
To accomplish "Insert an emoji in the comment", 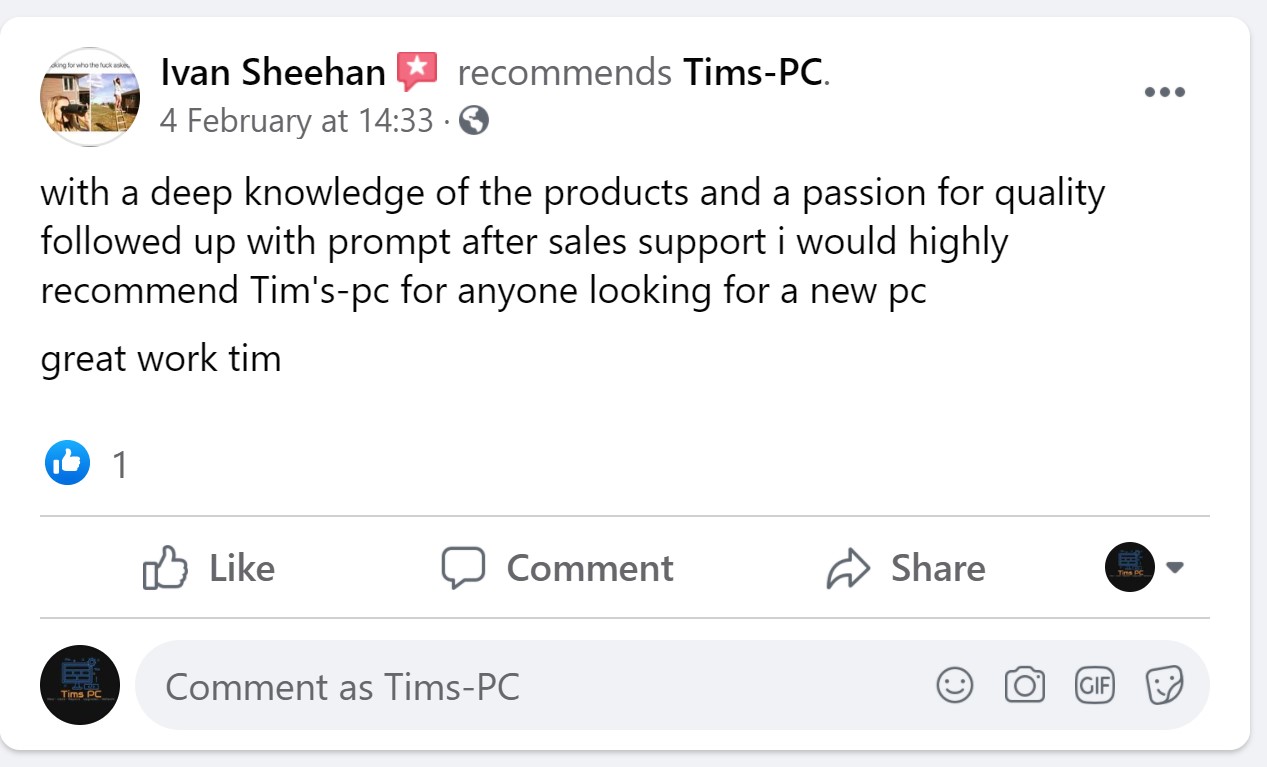I will click(x=954, y=686).
